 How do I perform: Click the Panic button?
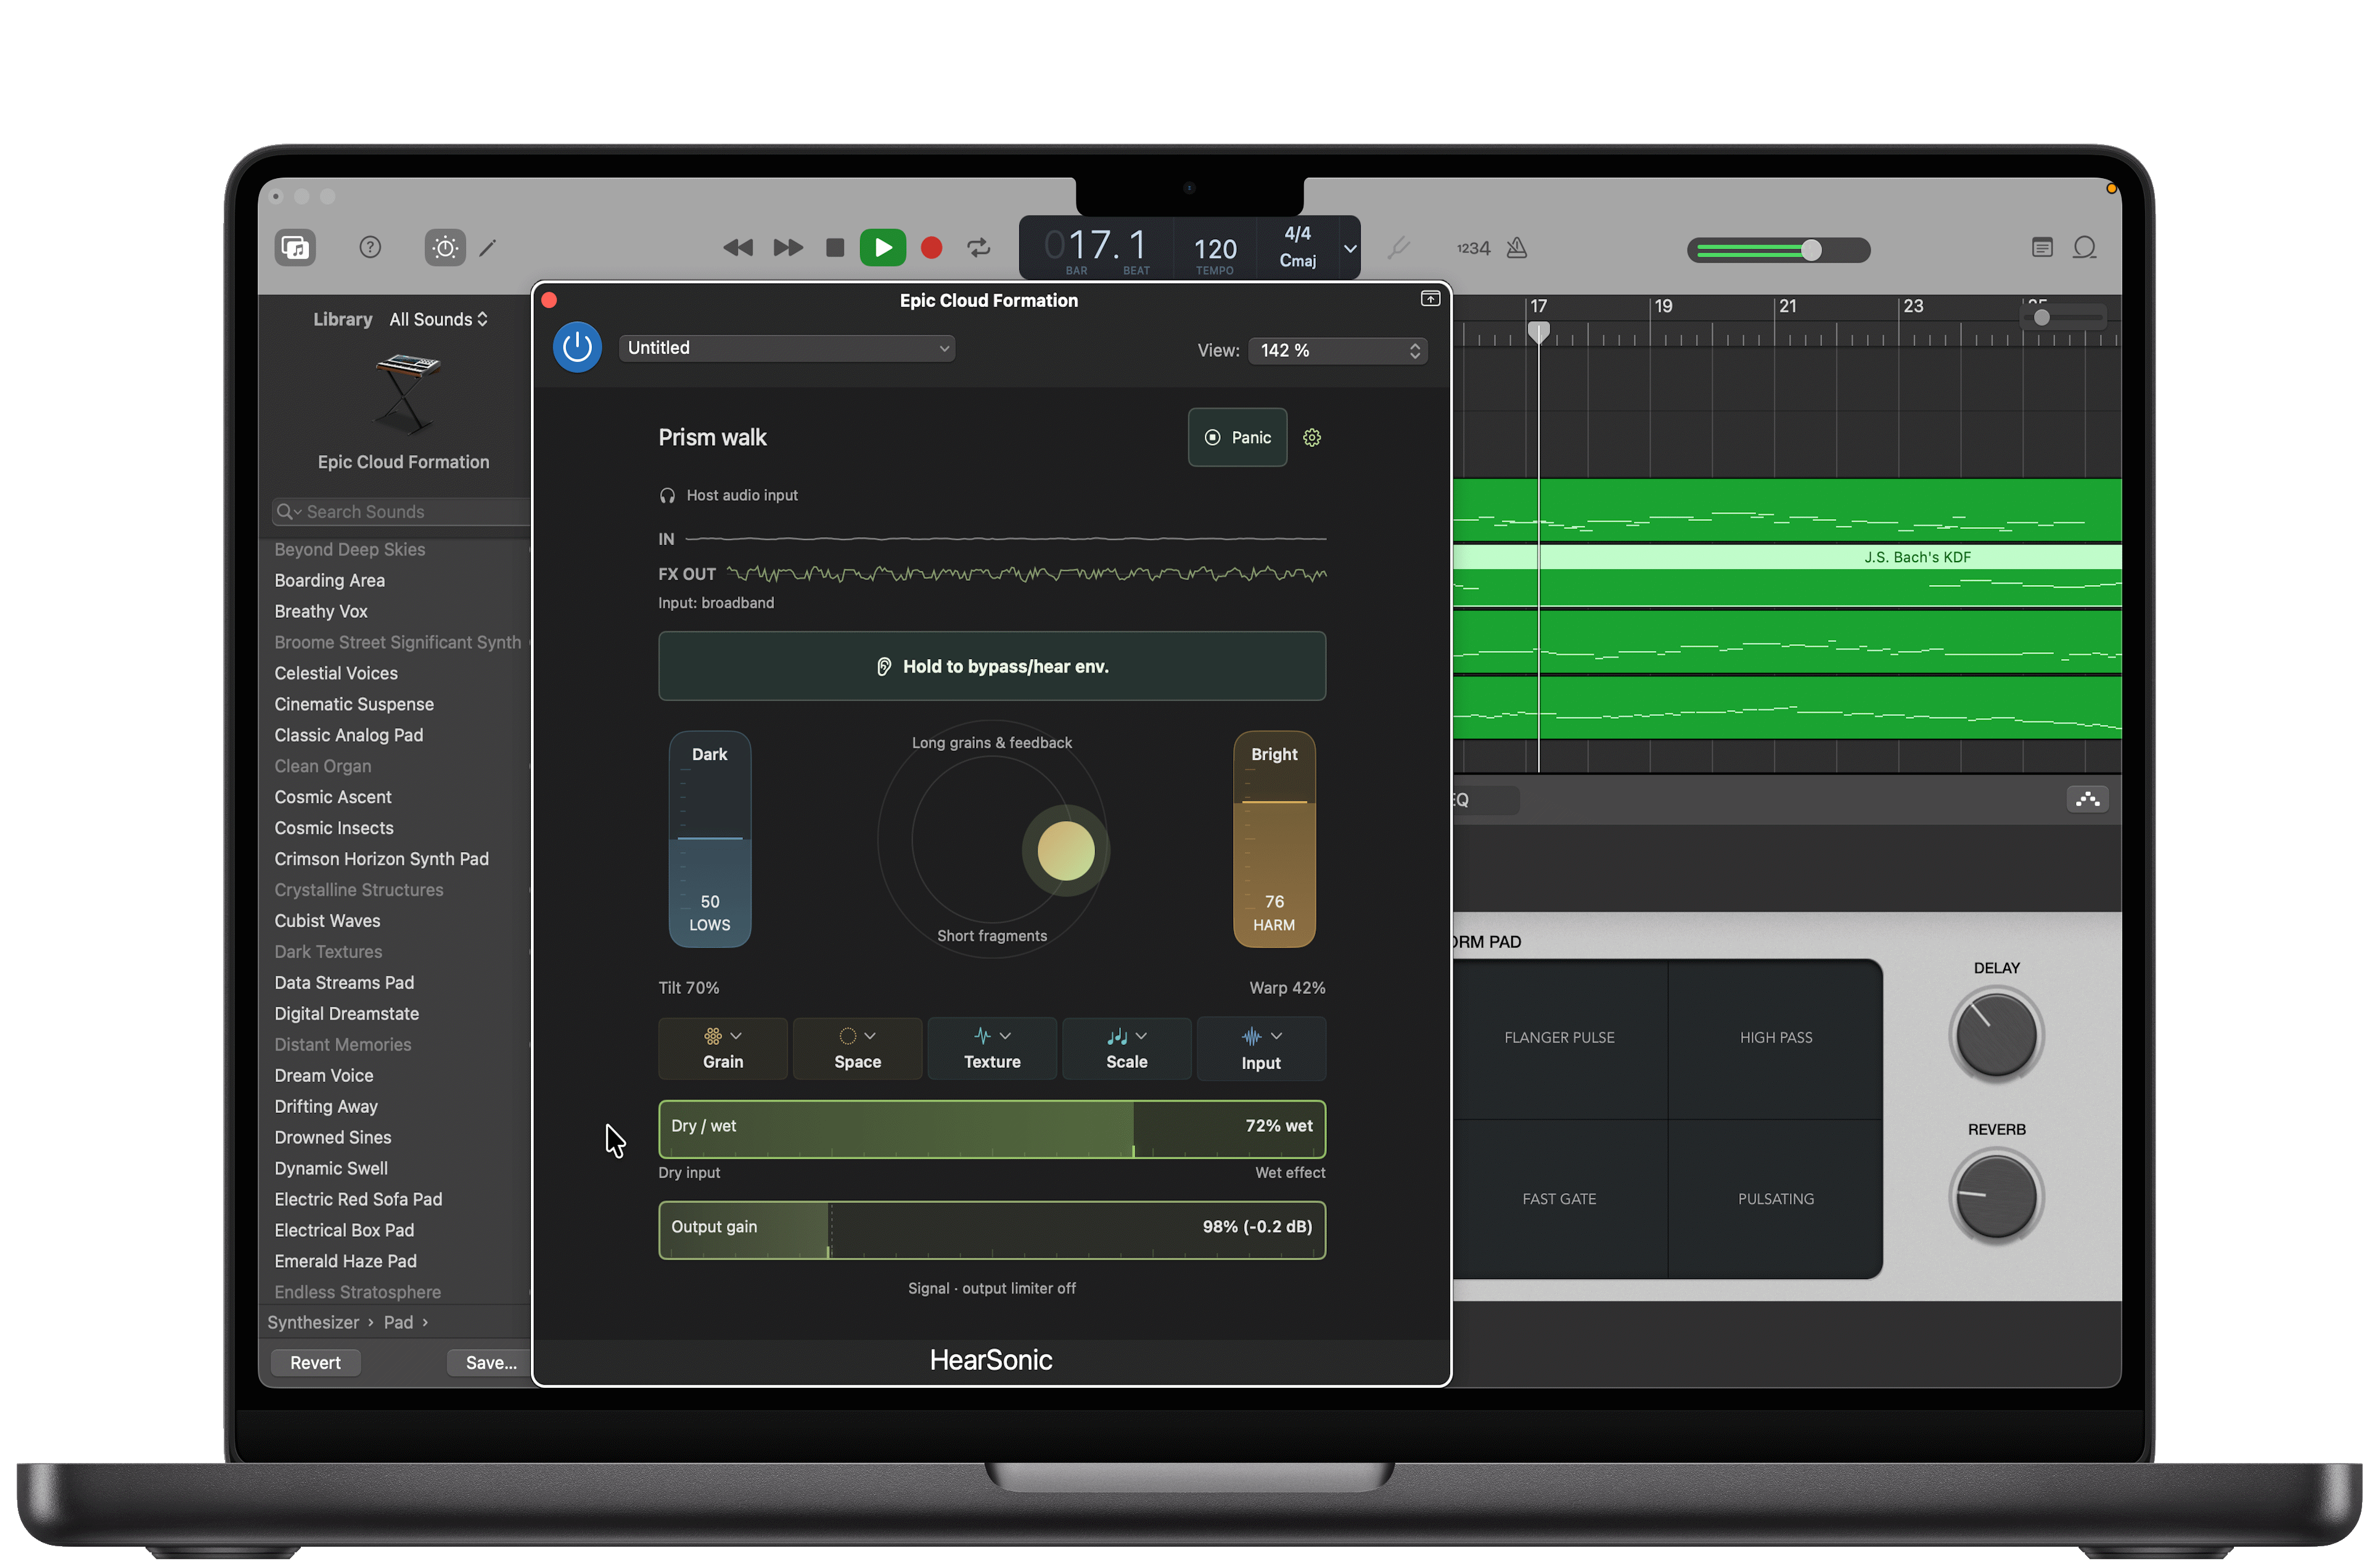(1237, 437)
